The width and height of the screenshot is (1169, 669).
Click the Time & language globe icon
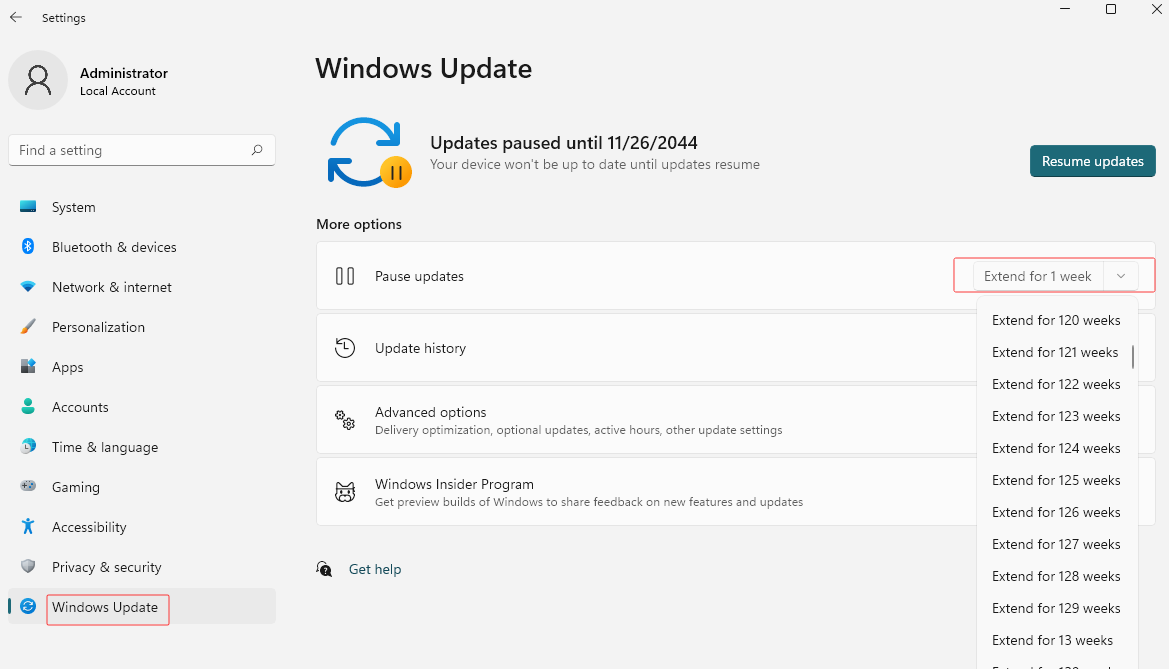28,446
